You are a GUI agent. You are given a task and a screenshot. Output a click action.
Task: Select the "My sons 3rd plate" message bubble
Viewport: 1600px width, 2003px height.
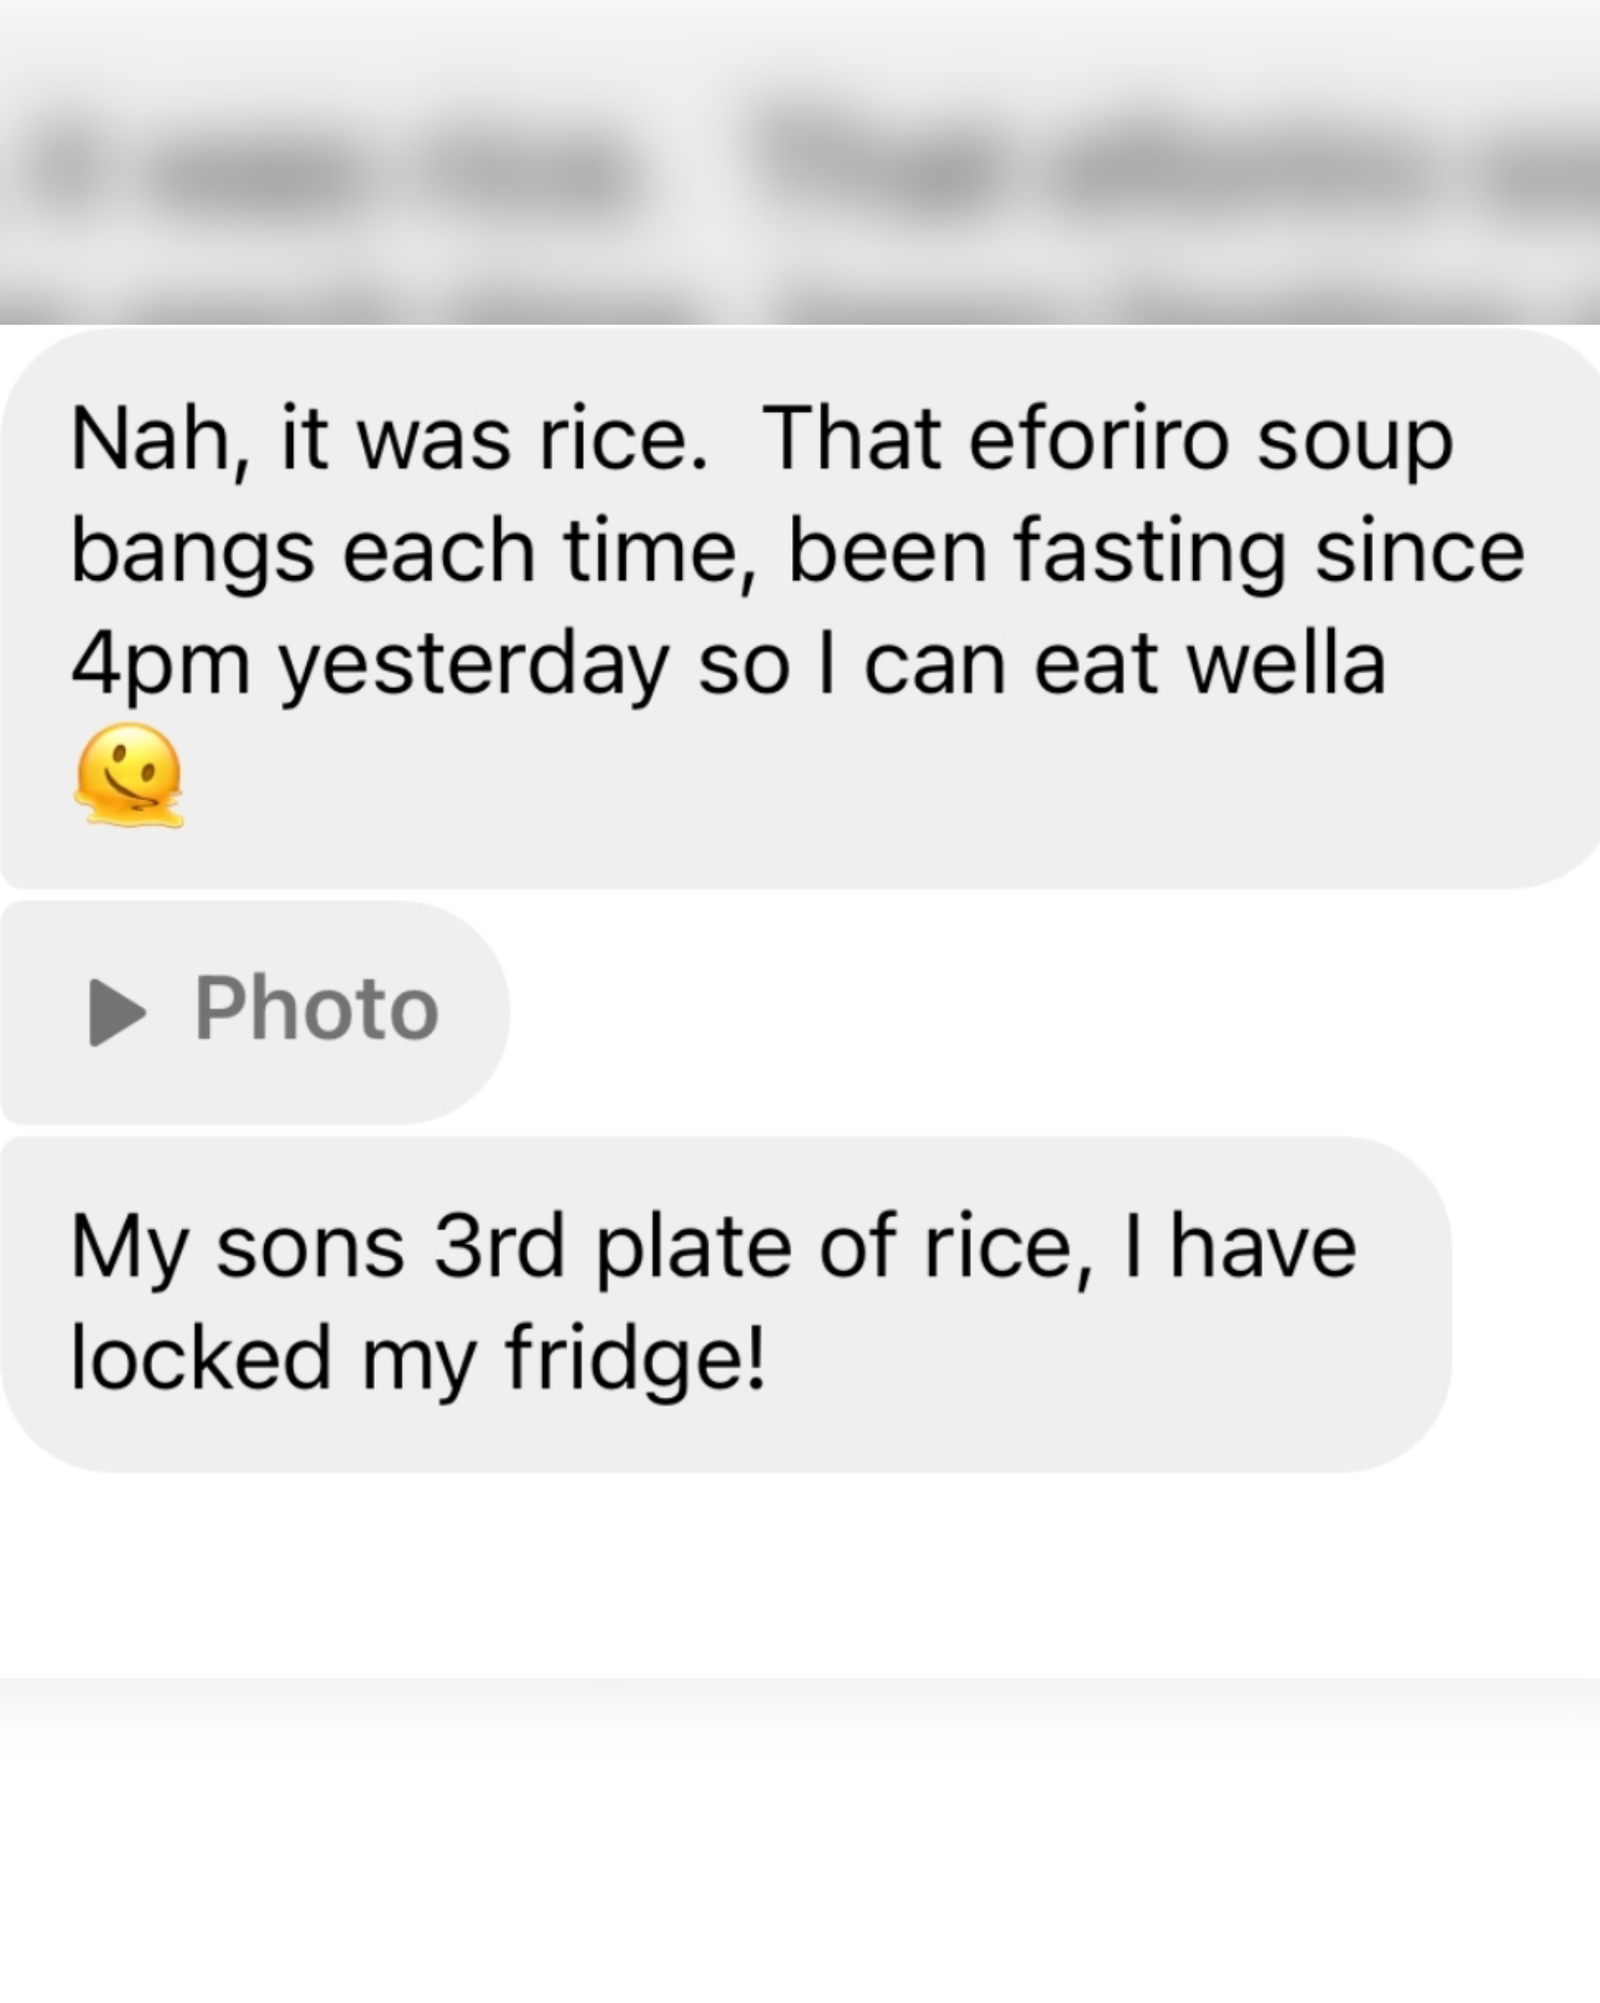tap(725, 1303)
